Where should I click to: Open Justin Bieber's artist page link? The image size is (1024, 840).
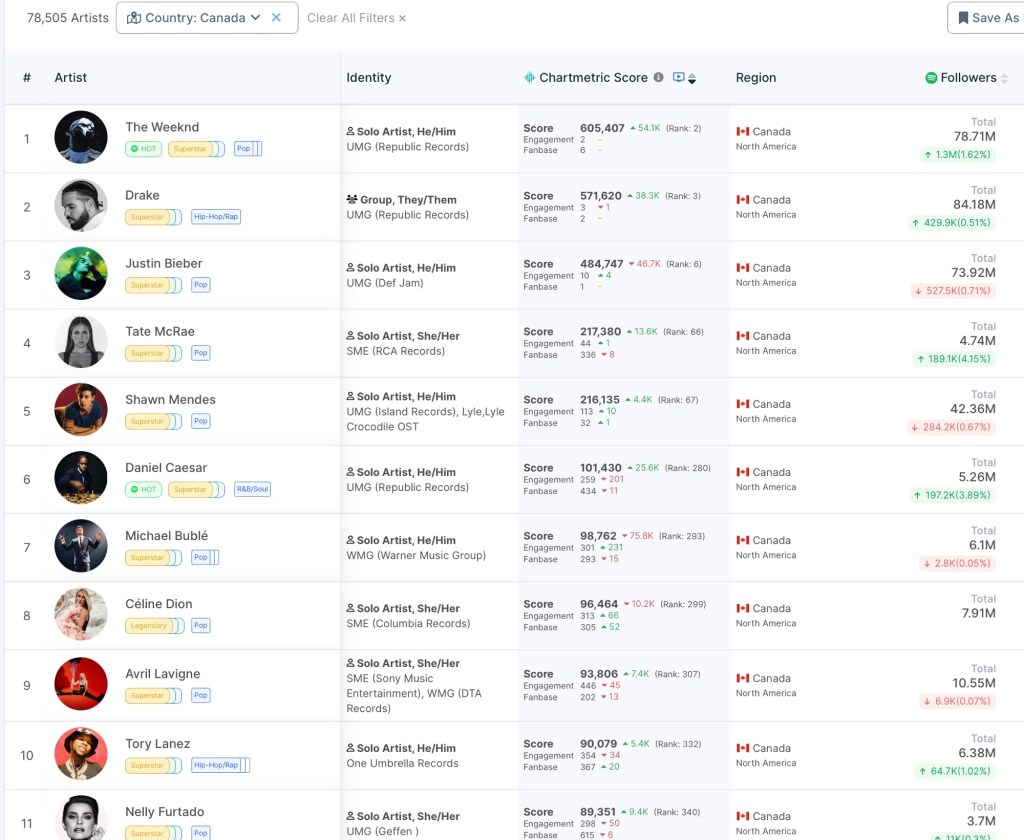(164, 264)
